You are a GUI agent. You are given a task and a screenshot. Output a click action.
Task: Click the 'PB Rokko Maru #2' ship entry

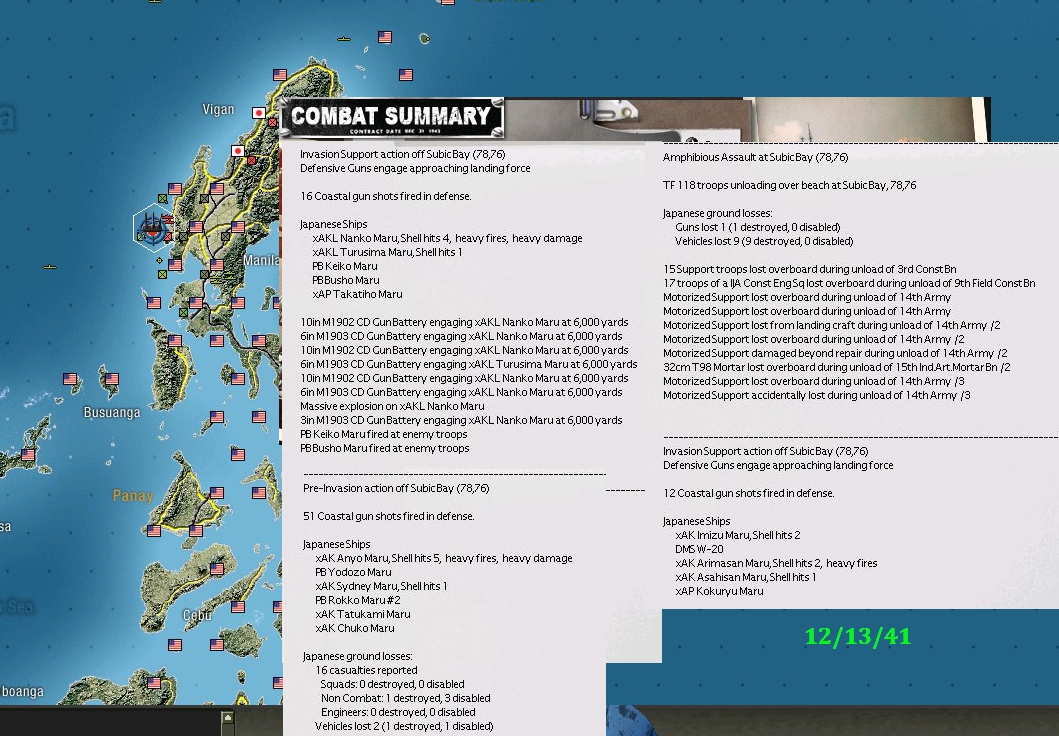357,600
